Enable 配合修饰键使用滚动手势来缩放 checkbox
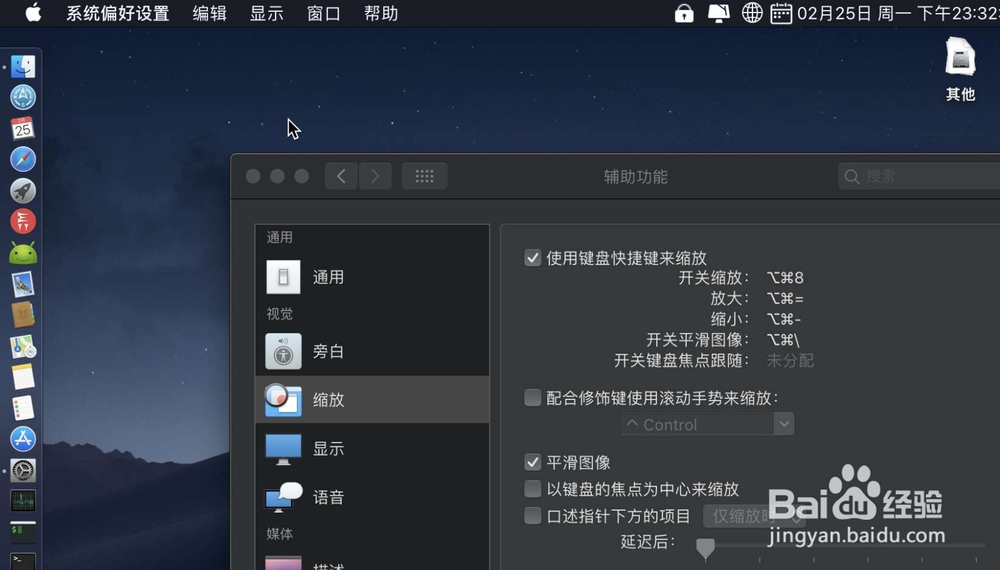Image resolution: width=1000 pixels, height=570 pixels. tap(533, 398)
